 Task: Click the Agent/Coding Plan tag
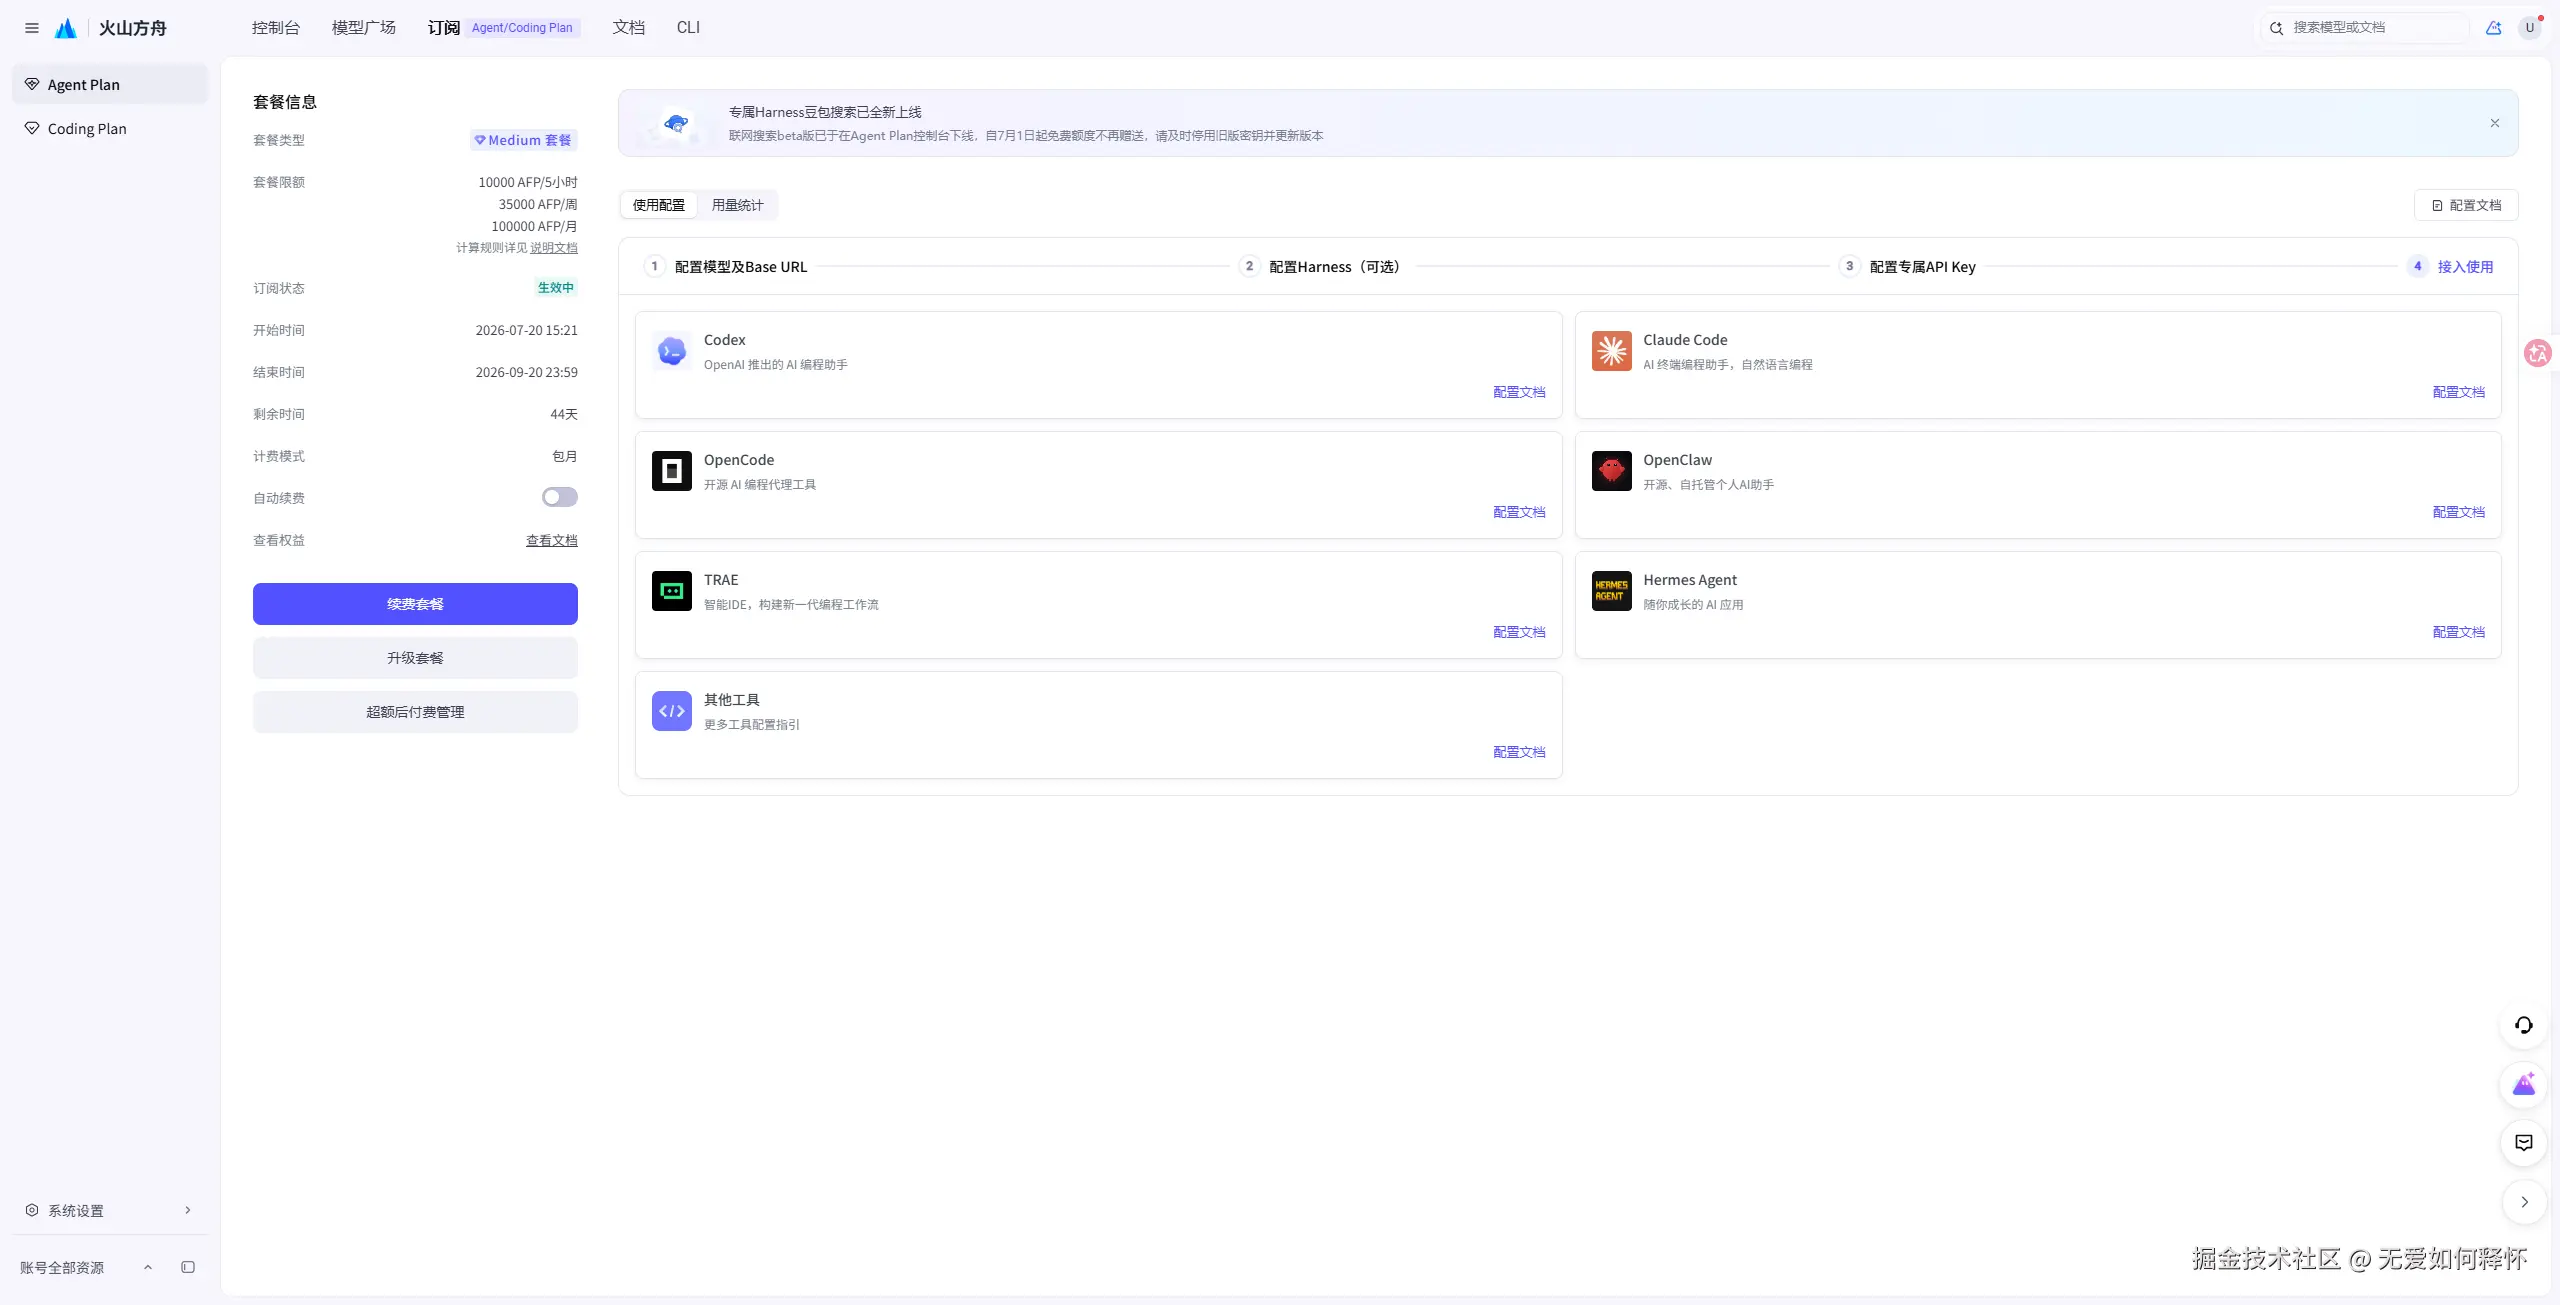(522, 28)
